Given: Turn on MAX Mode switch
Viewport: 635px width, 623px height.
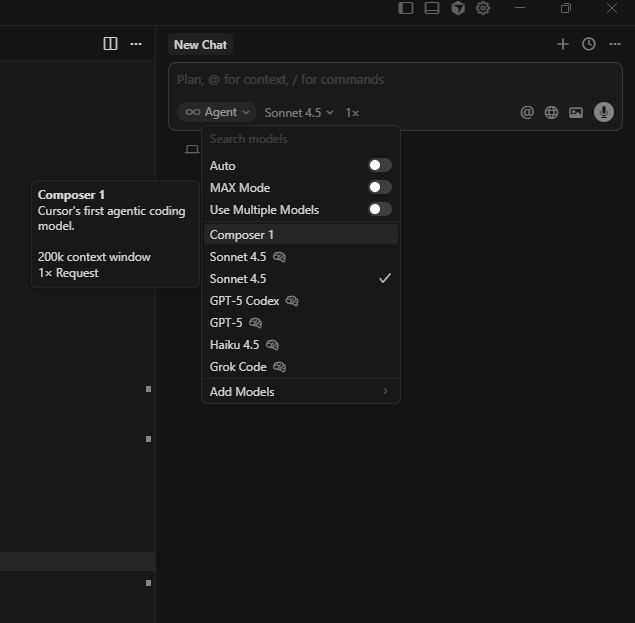Looking at the screenshot, I should pos(380,187).
